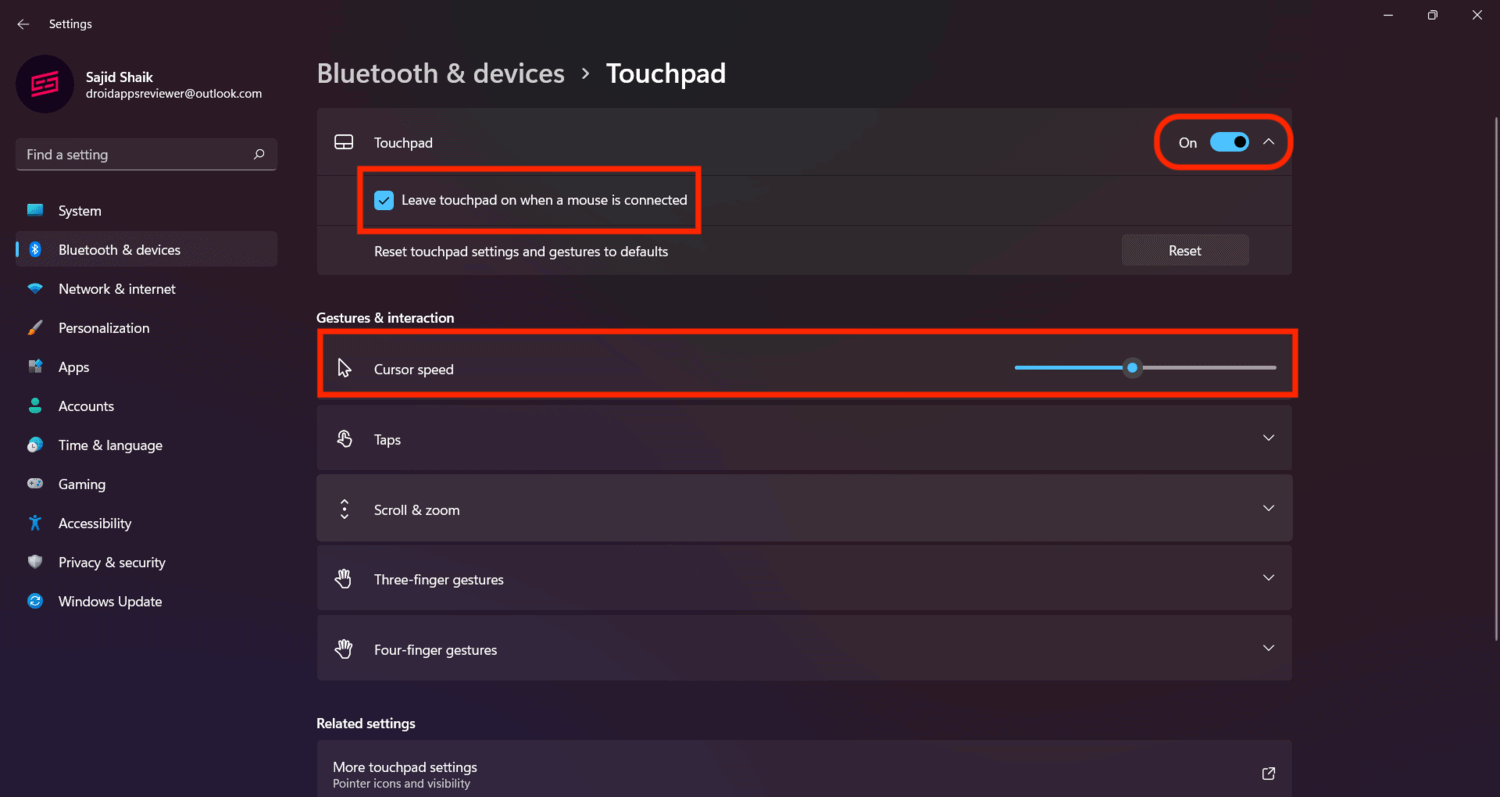Image resolution: width=1500 pixels, height=797 pixels.
Task: Click the Reset button for touchpad defaults
Action: pos(1185,250)
